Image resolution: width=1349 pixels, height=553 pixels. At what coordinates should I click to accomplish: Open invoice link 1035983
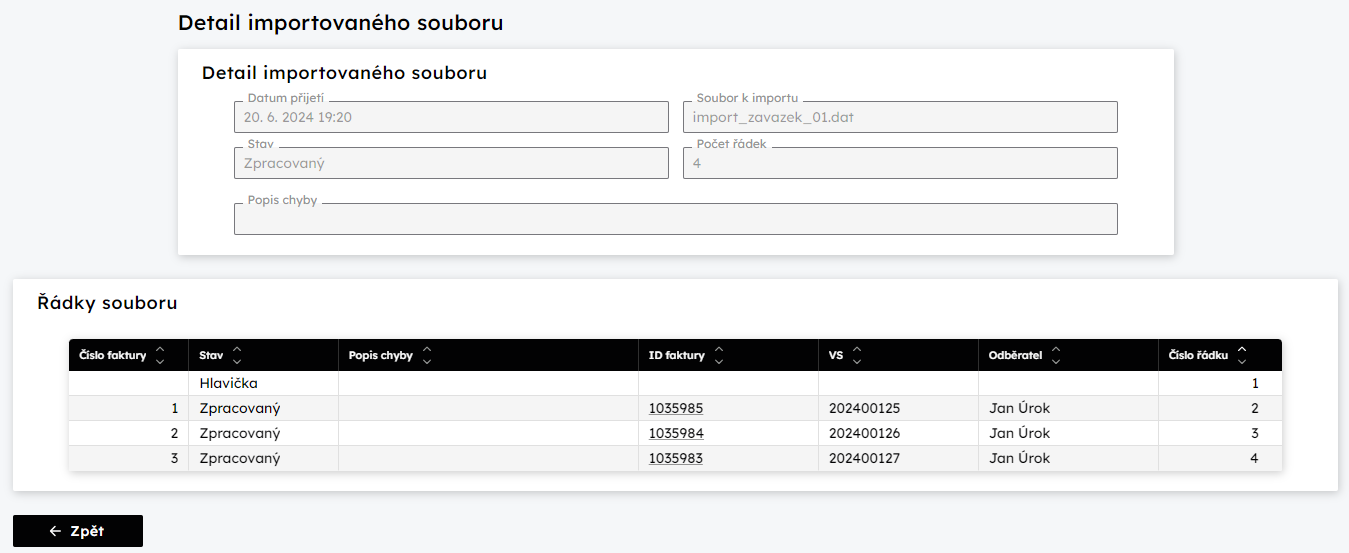click(x=676, y=458)
